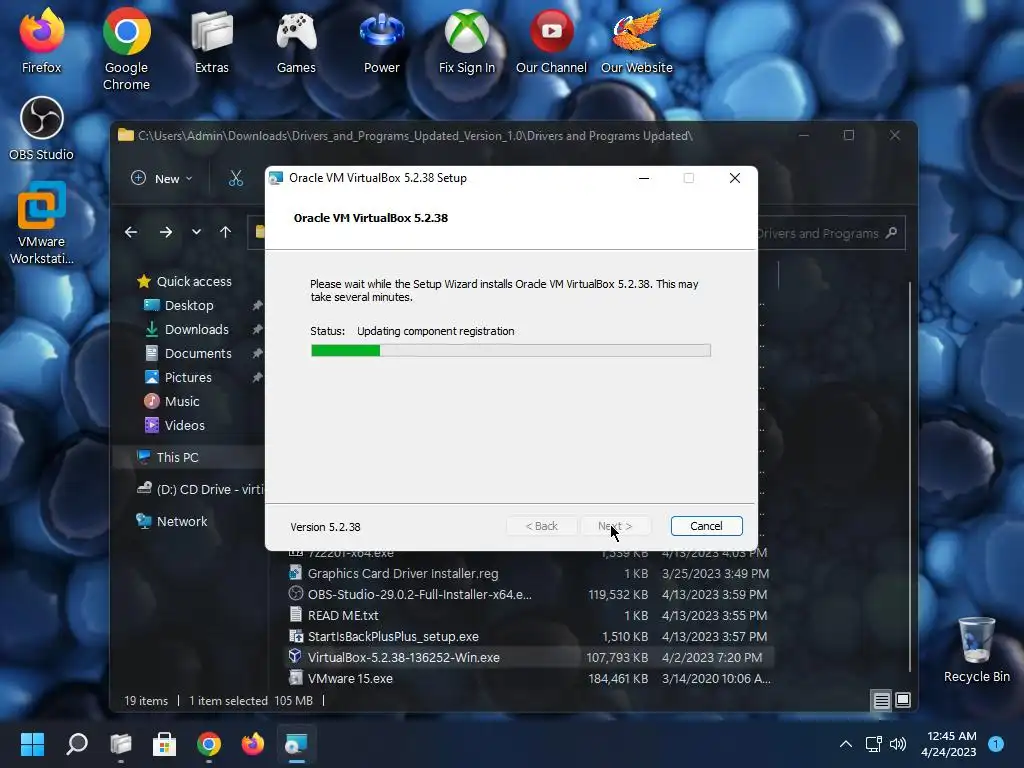This screenshot has height=768, width=1024.
Task: Open the Our Channel desktop shortcut
Action: (551, 40)
